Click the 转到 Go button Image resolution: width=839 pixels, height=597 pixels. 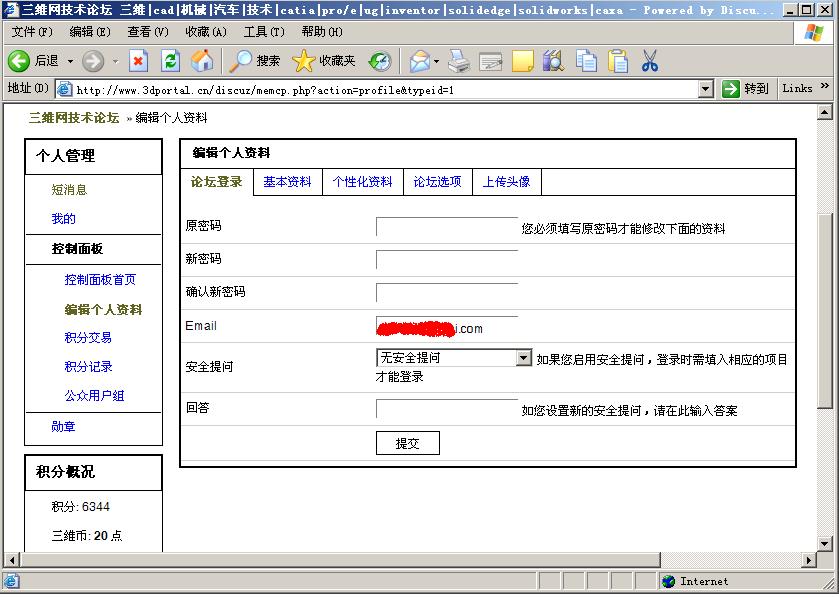point(745,89)
